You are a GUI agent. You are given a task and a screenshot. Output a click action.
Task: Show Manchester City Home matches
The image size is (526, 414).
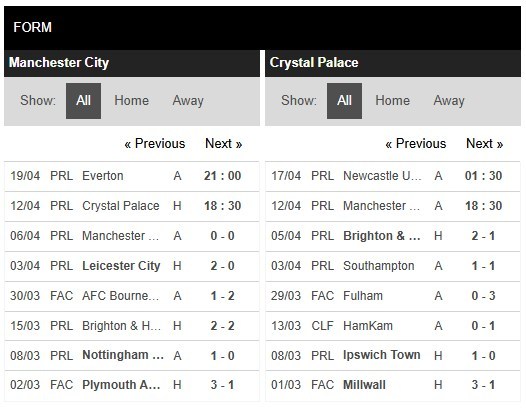(131, 101)
